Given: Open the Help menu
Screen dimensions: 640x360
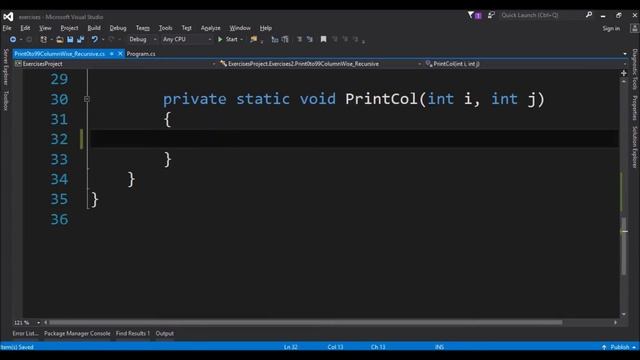Looking at the screenshot, I should 266,28.
